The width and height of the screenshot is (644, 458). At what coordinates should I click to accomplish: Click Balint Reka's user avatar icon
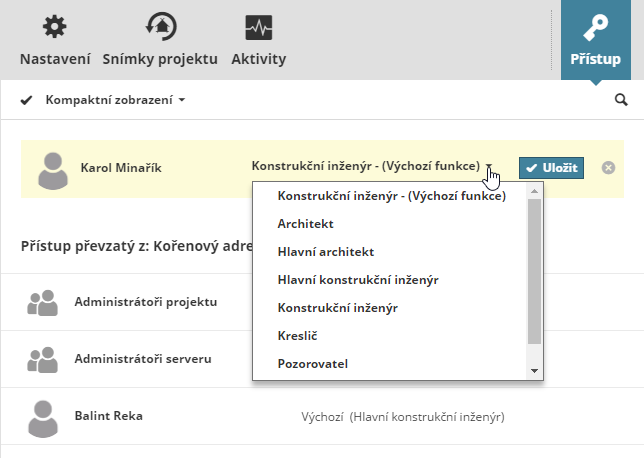[x=42, y=417]
